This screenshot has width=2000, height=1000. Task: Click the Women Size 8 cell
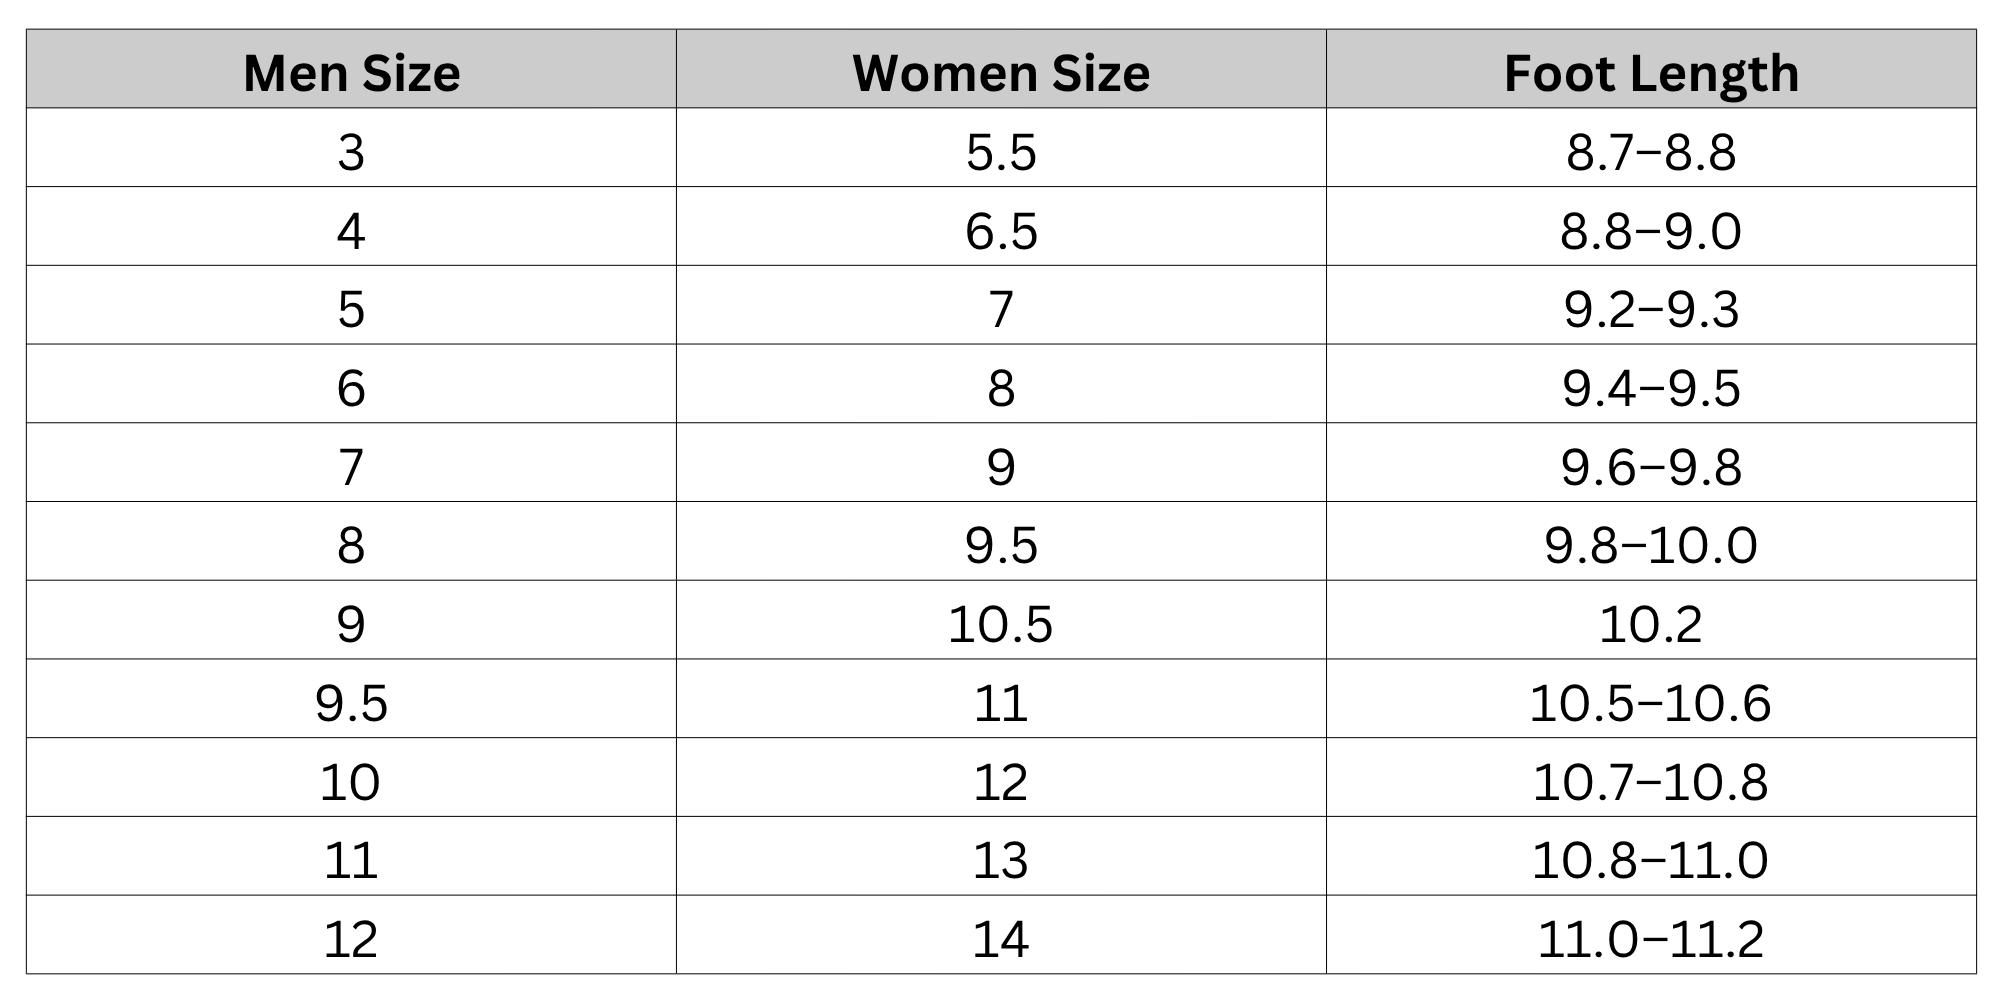point(1001,384)
